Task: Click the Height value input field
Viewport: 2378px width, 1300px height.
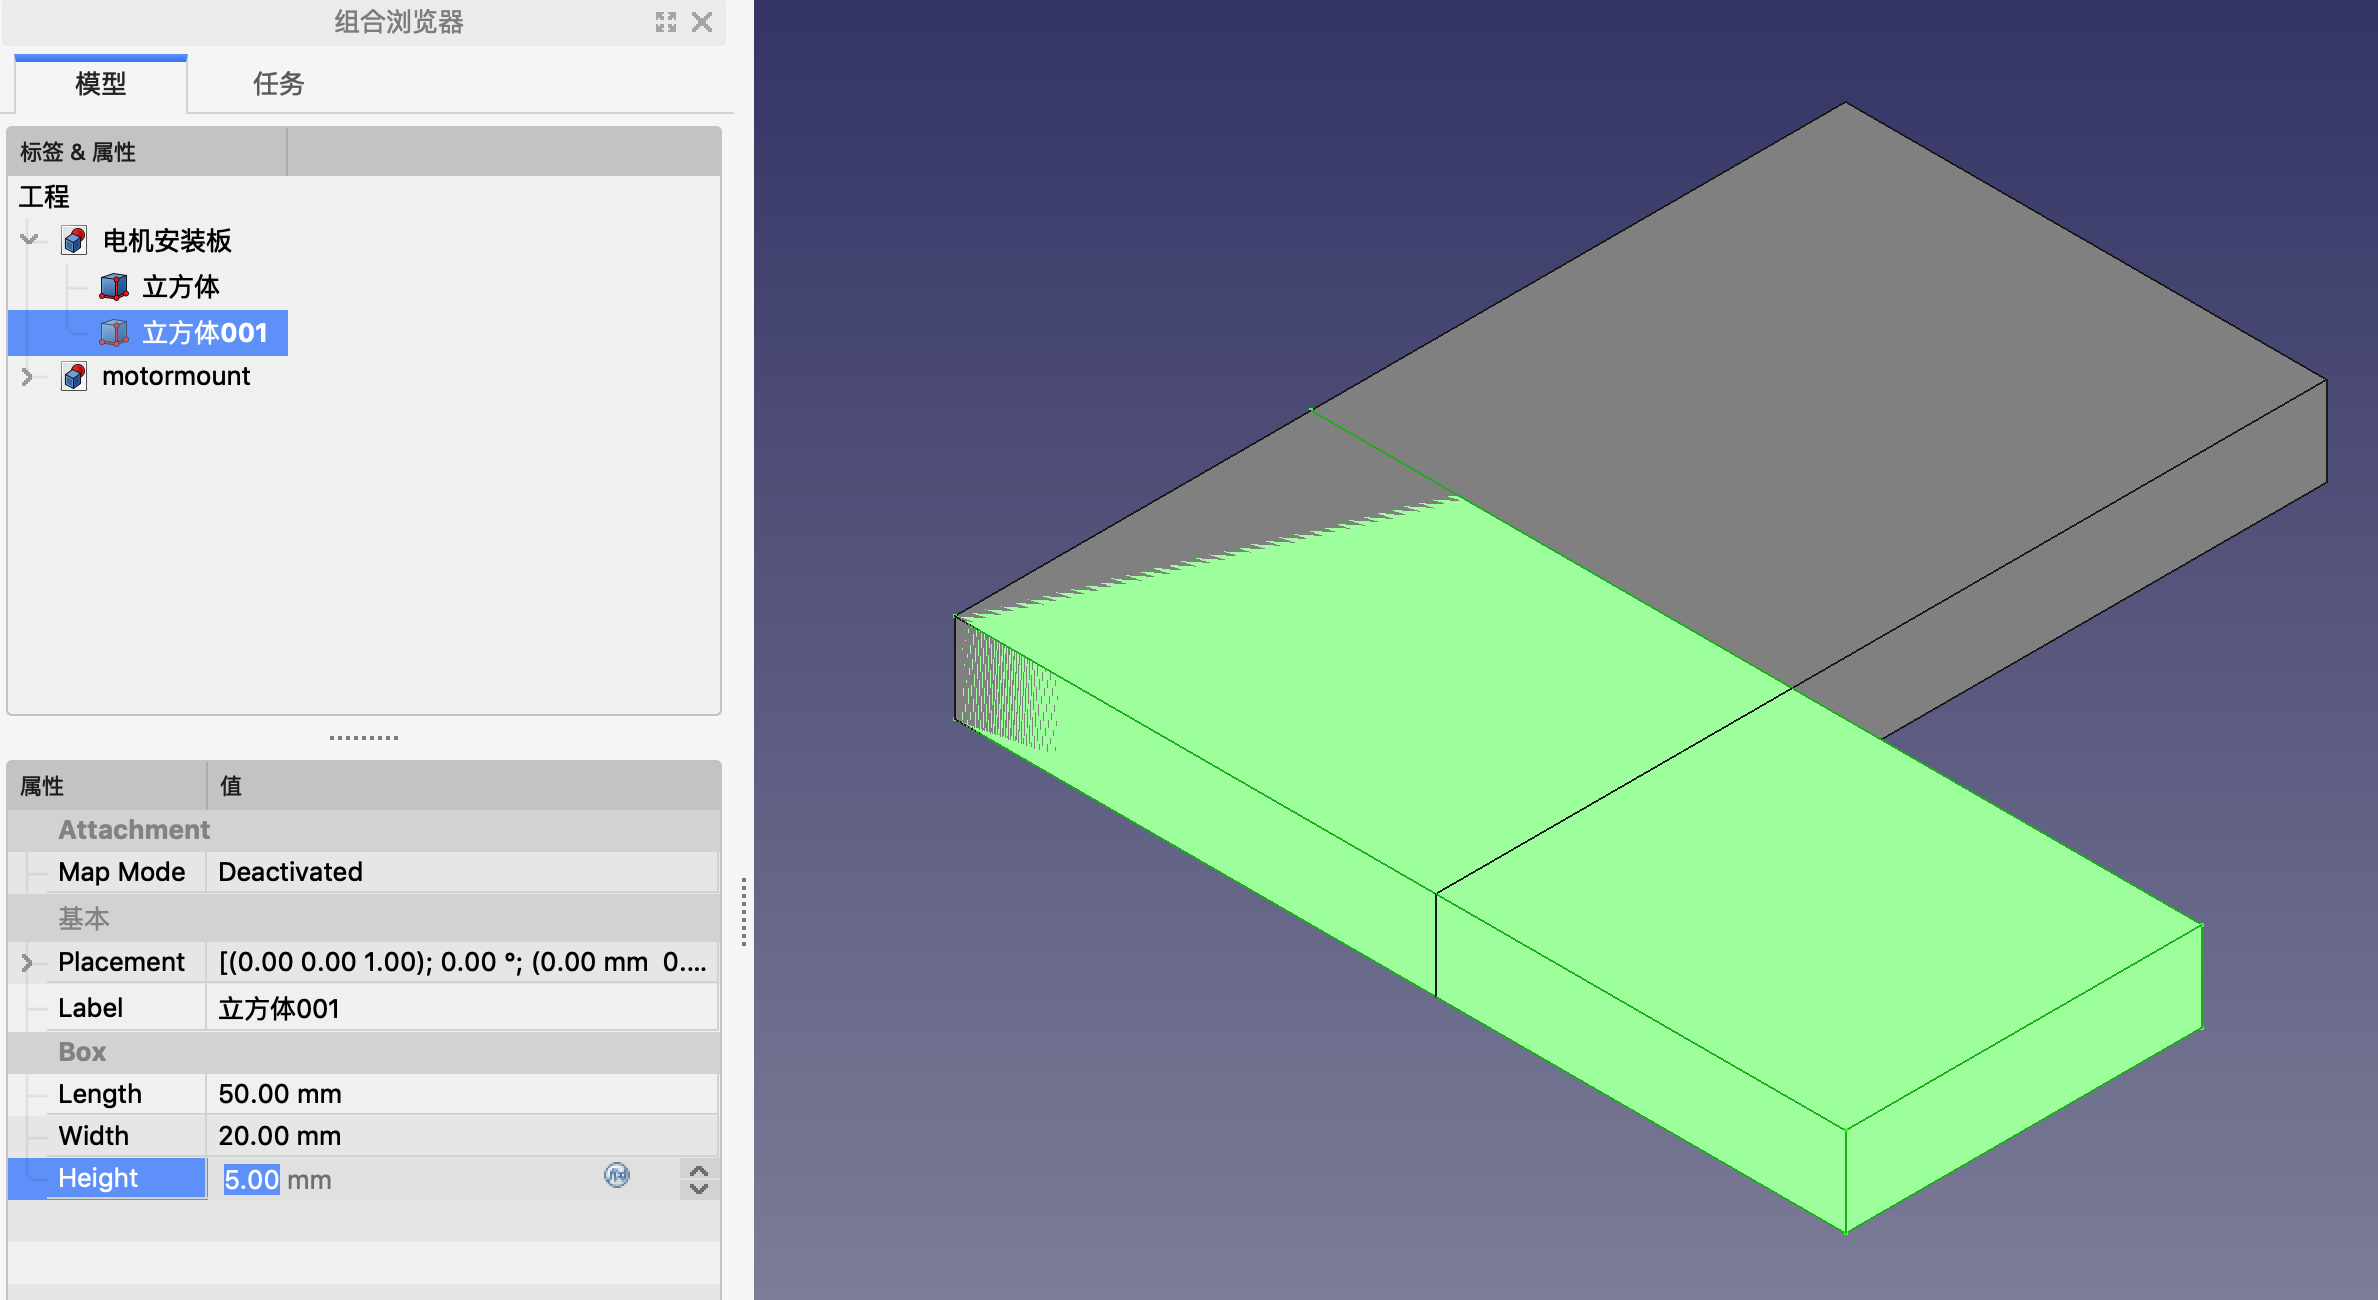Action: (x=400, y=1179)
